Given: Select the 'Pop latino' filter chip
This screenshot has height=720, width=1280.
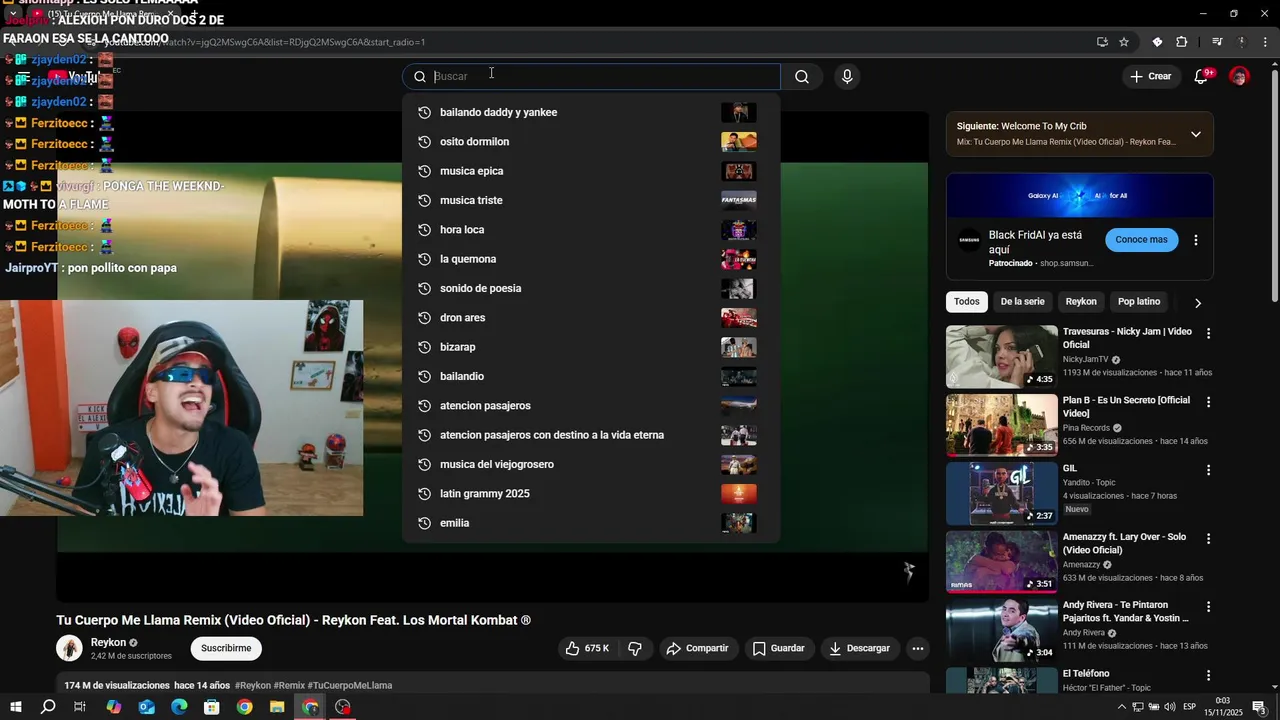Looking at the screenshot, I should click(x=1139, y=302).
